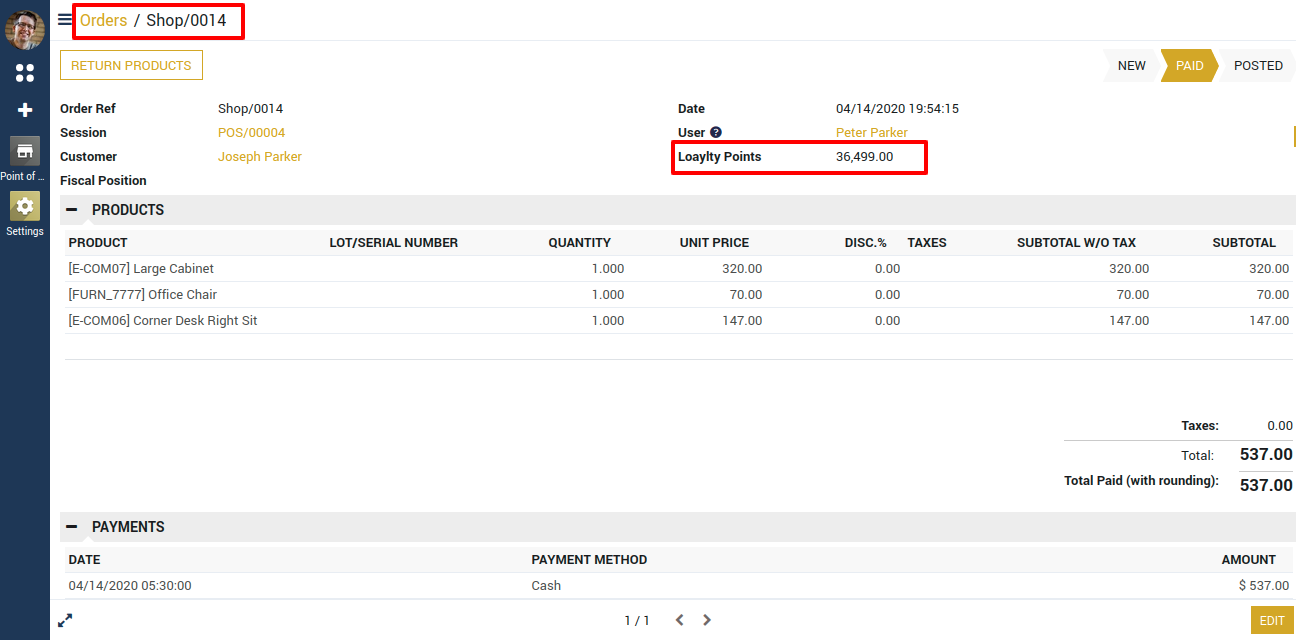
Task: Open the hamburger menu icon
Action: [65, 19]
